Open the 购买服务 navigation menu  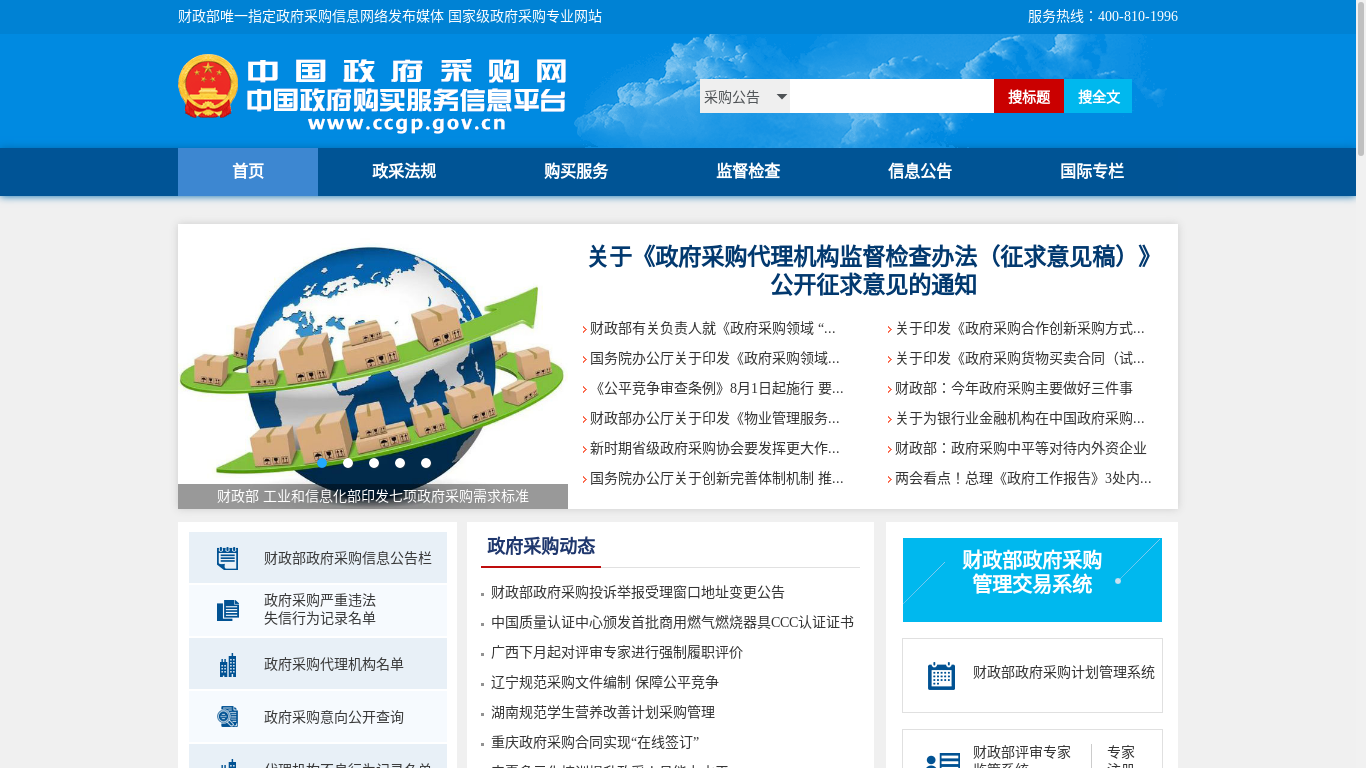(x=576, y=171)
